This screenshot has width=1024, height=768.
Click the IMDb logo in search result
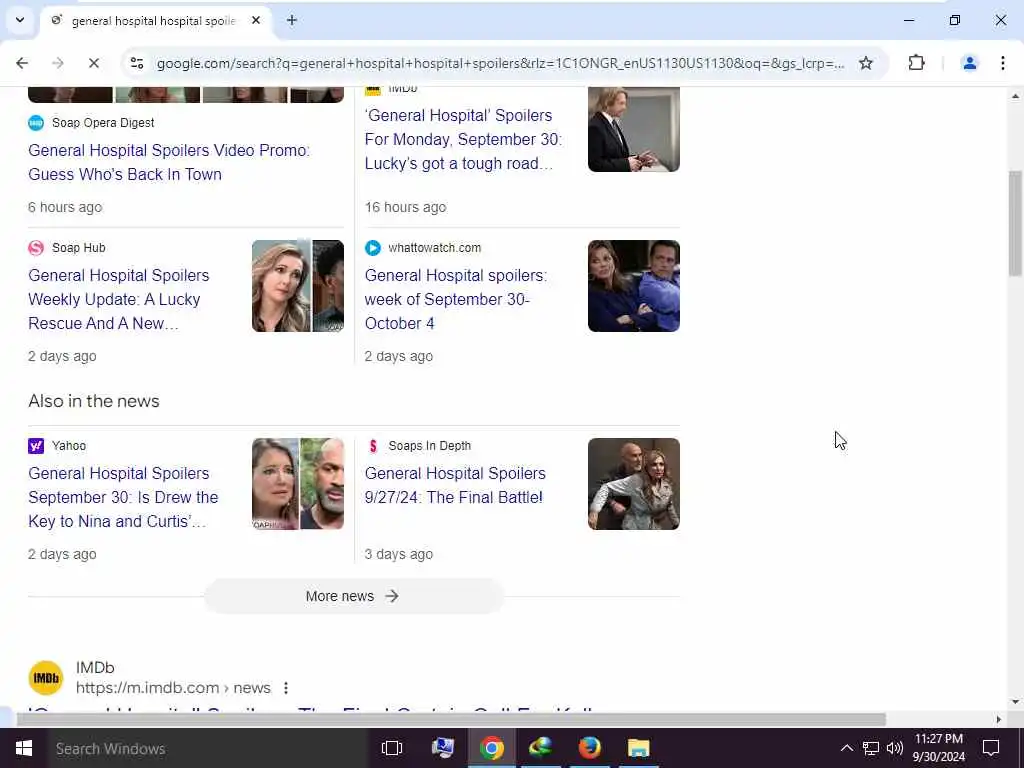pyautogui.click(x=46, y=678)
